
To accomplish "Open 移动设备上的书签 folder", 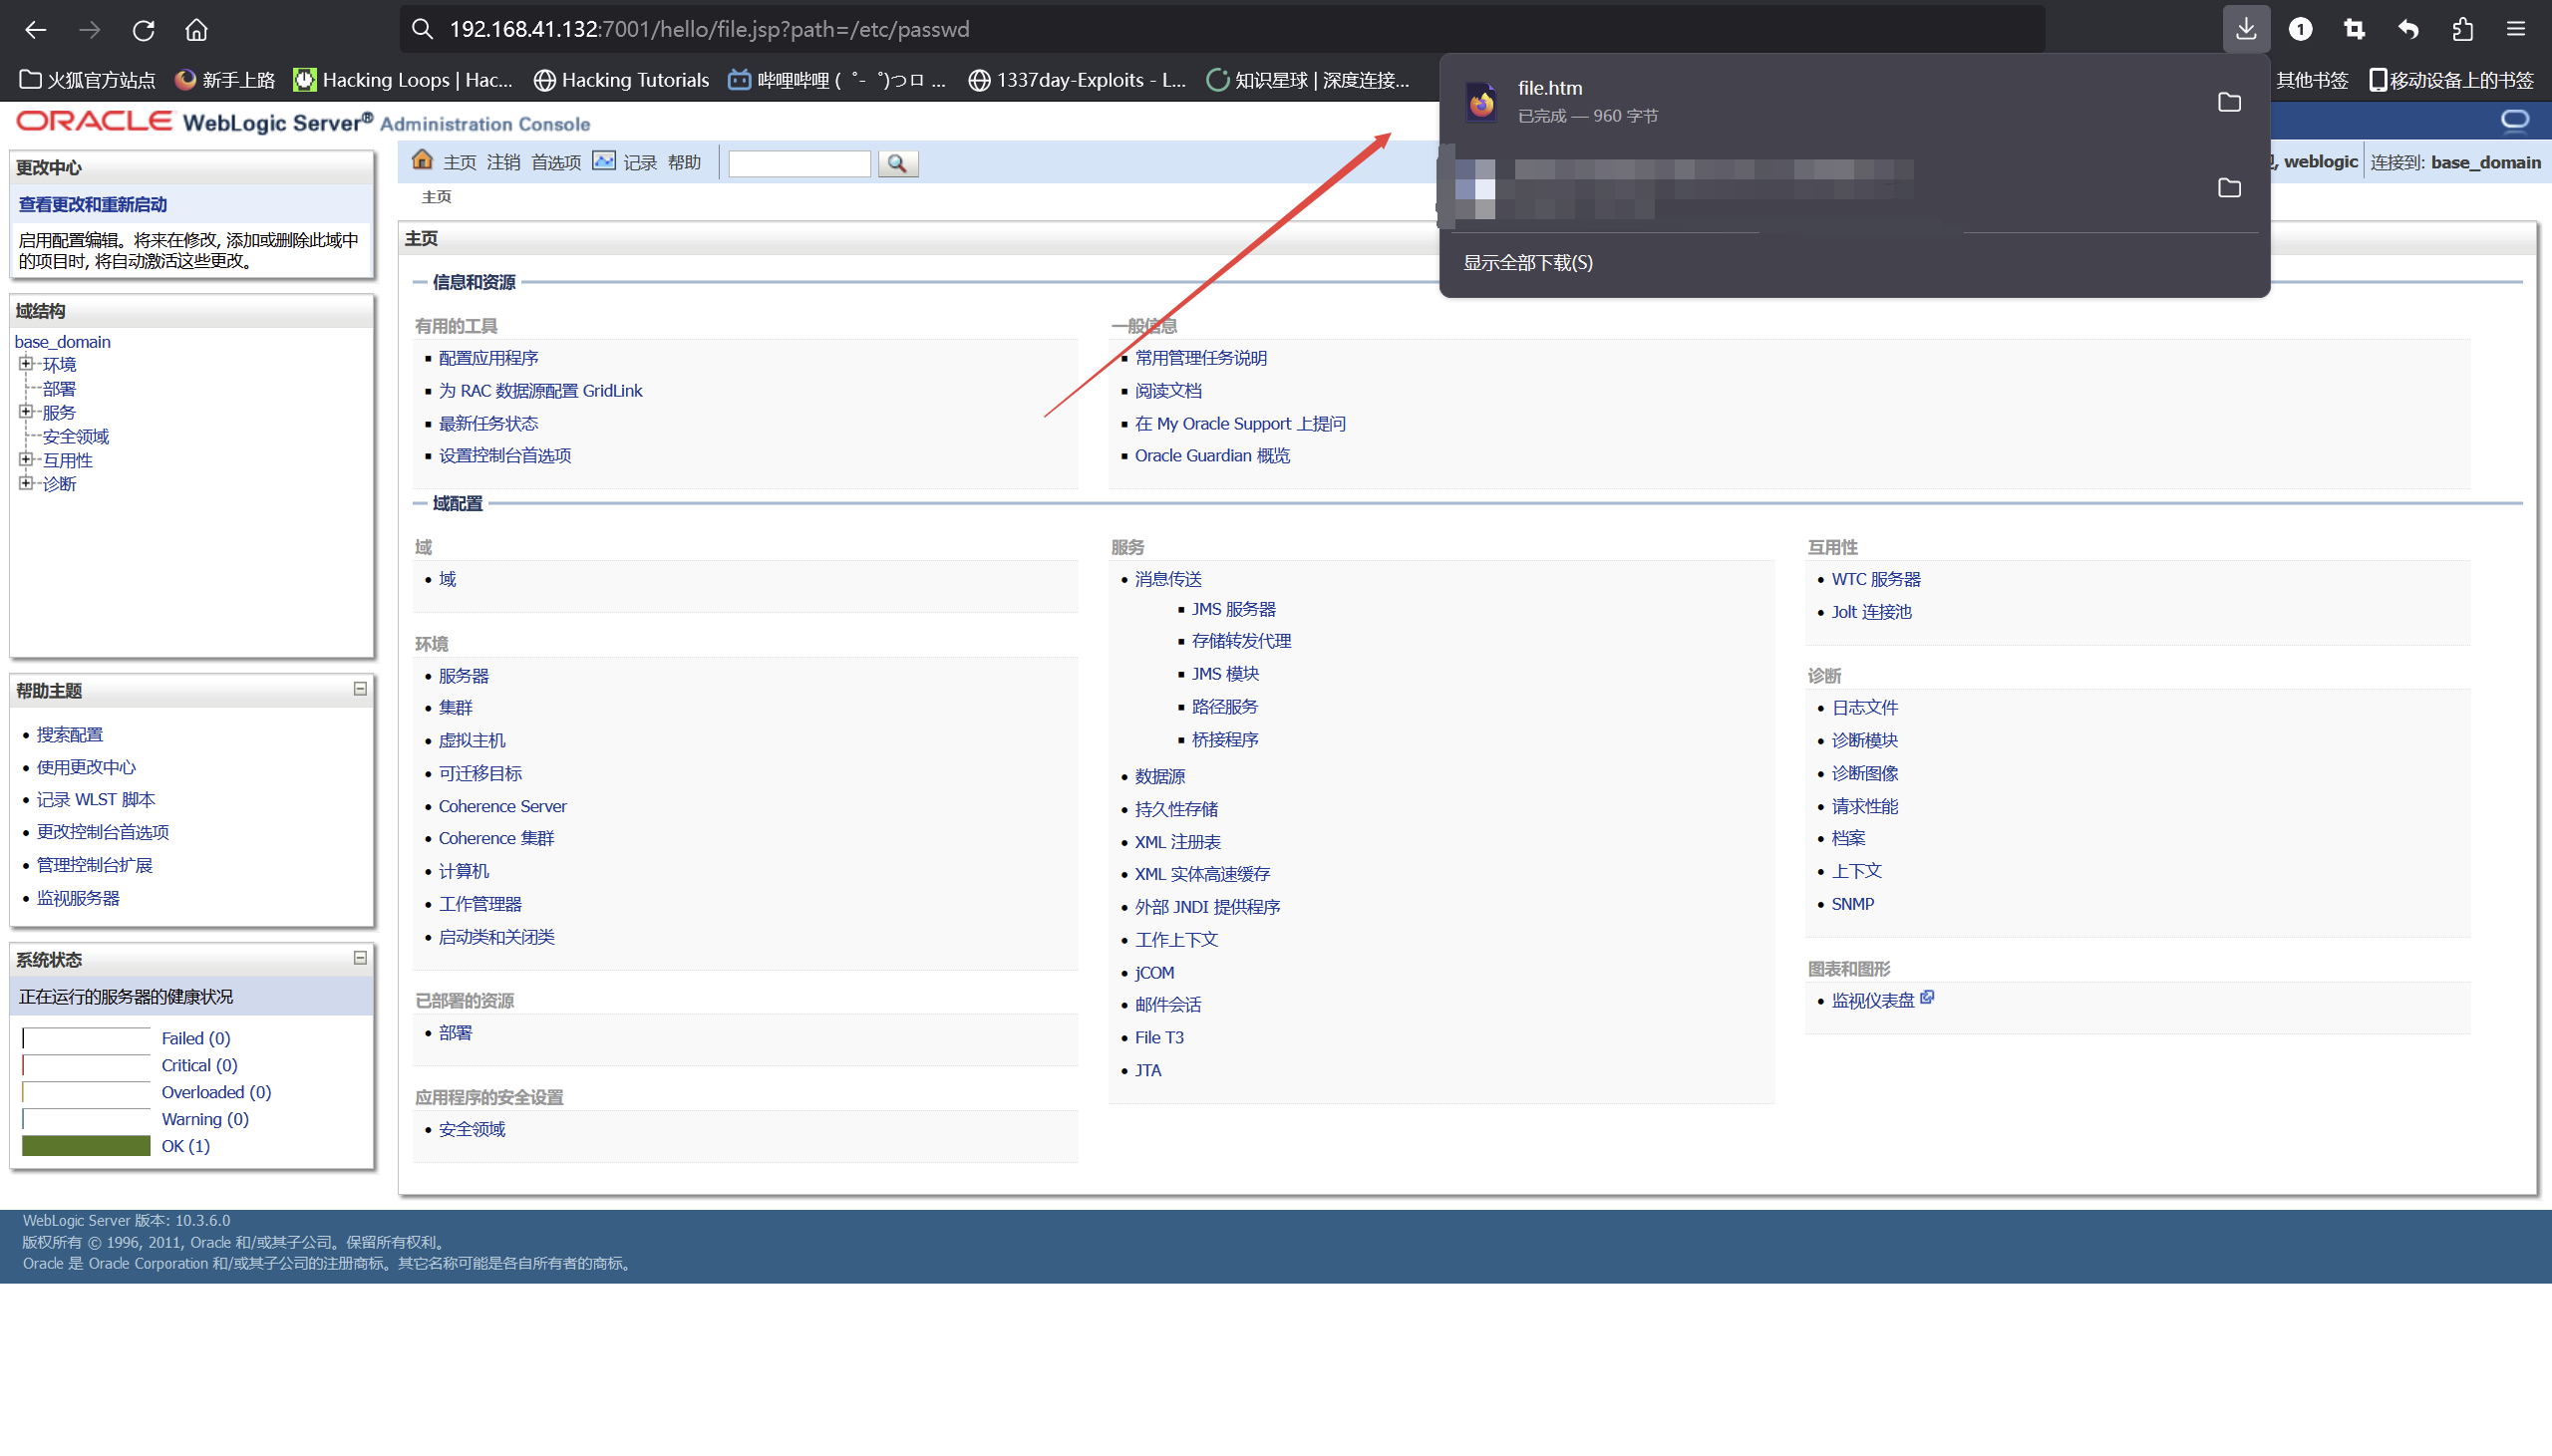I will 2452,80.
